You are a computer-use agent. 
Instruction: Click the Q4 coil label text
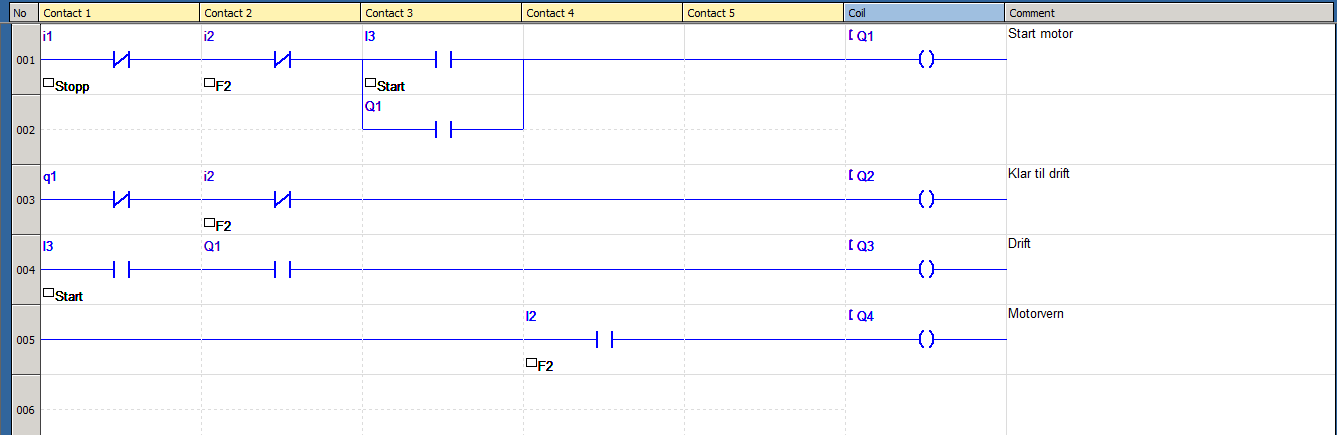(865, 316)
